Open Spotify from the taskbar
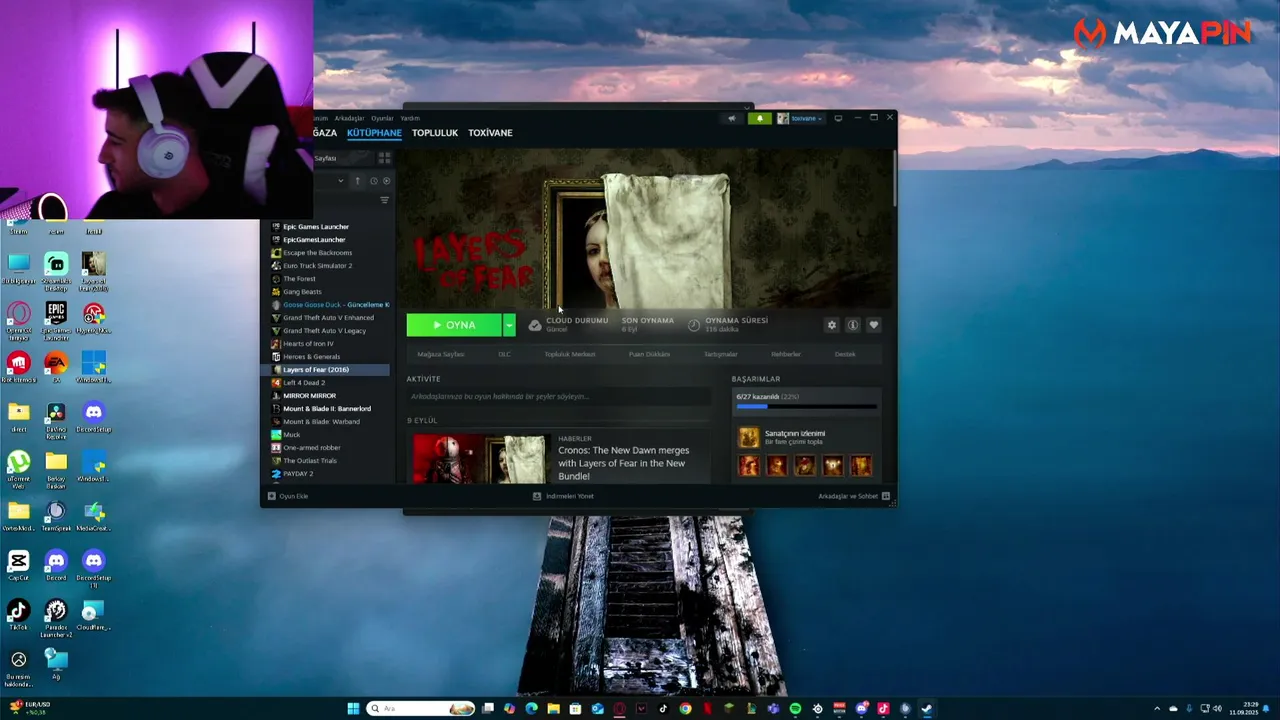 click(x=795, y=709)
